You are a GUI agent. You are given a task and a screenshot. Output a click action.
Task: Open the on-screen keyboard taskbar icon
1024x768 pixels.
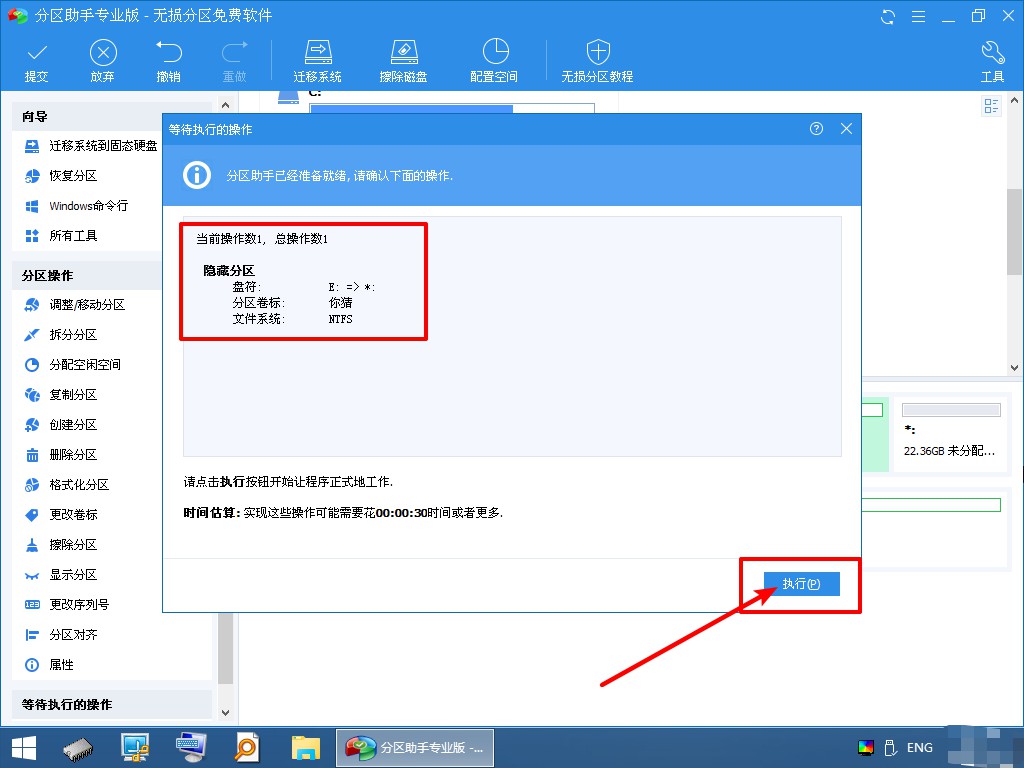pos(191,748)
